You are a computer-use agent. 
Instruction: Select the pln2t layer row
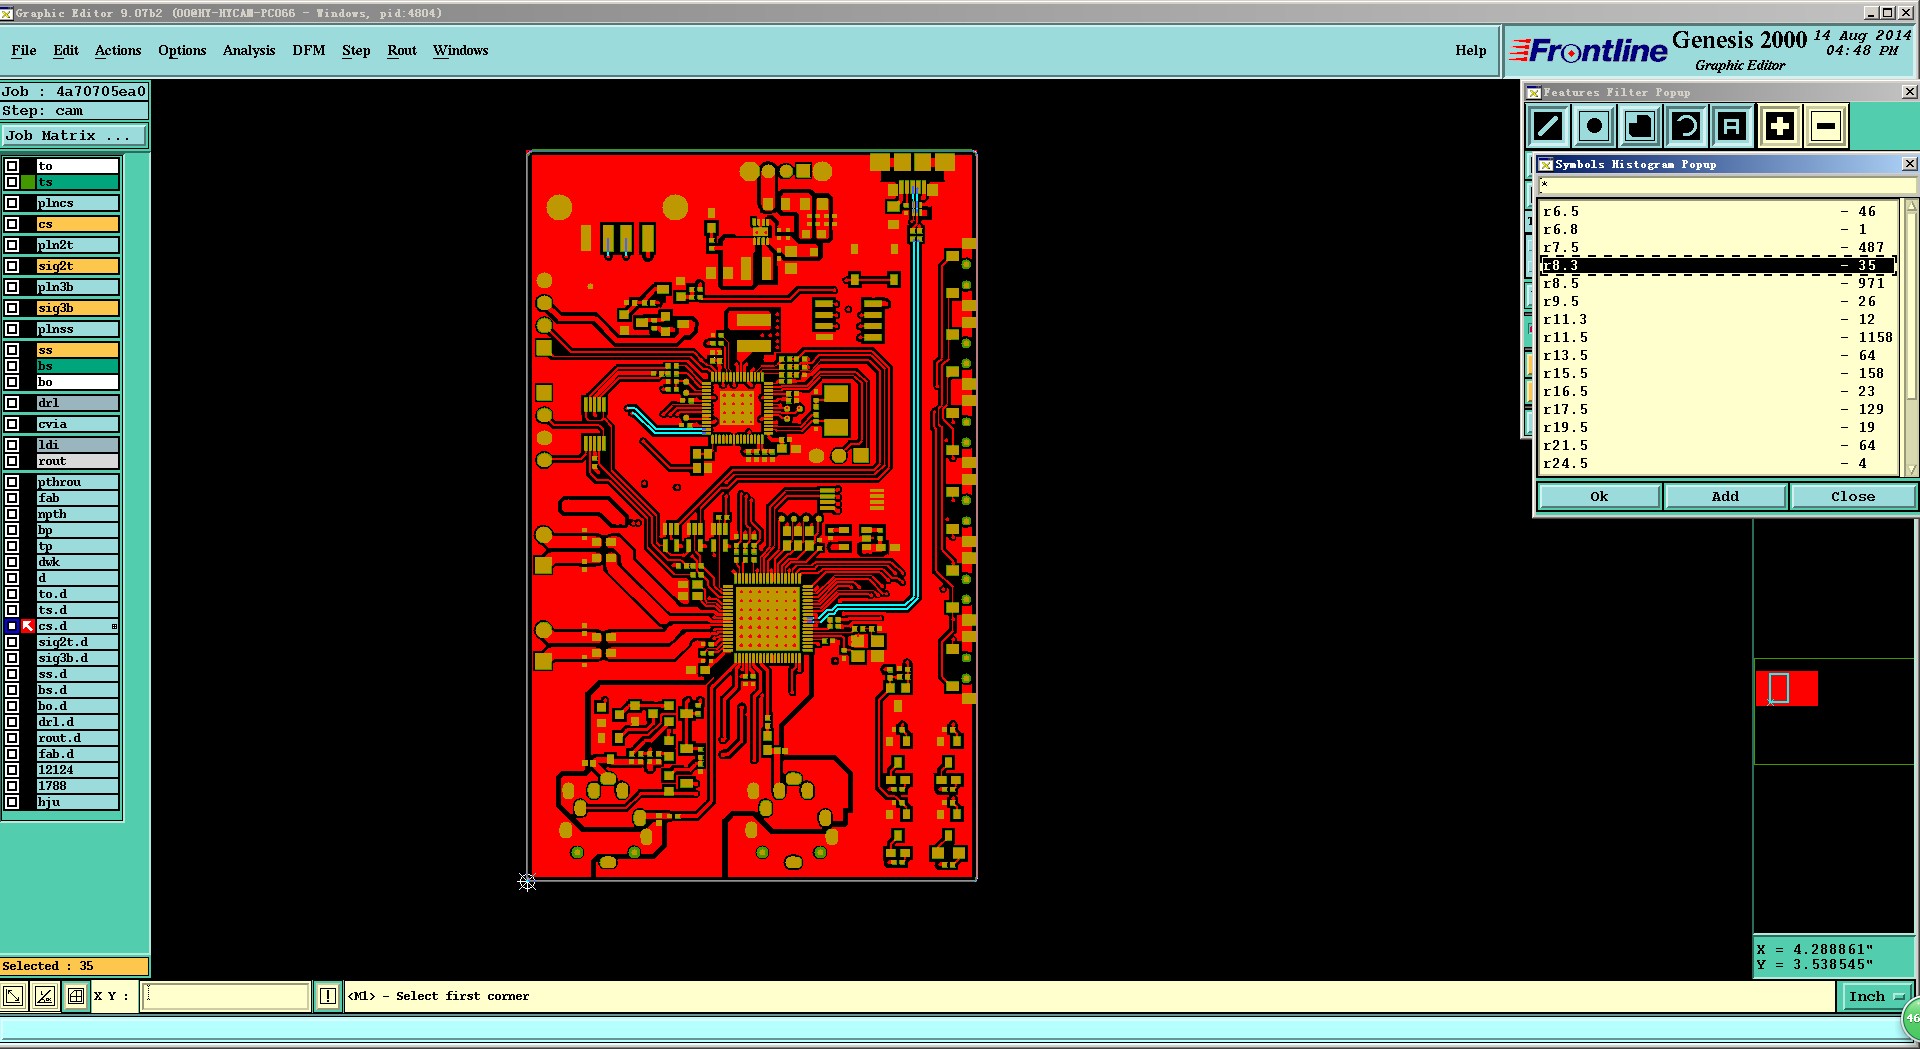click(x=78, y=245)
